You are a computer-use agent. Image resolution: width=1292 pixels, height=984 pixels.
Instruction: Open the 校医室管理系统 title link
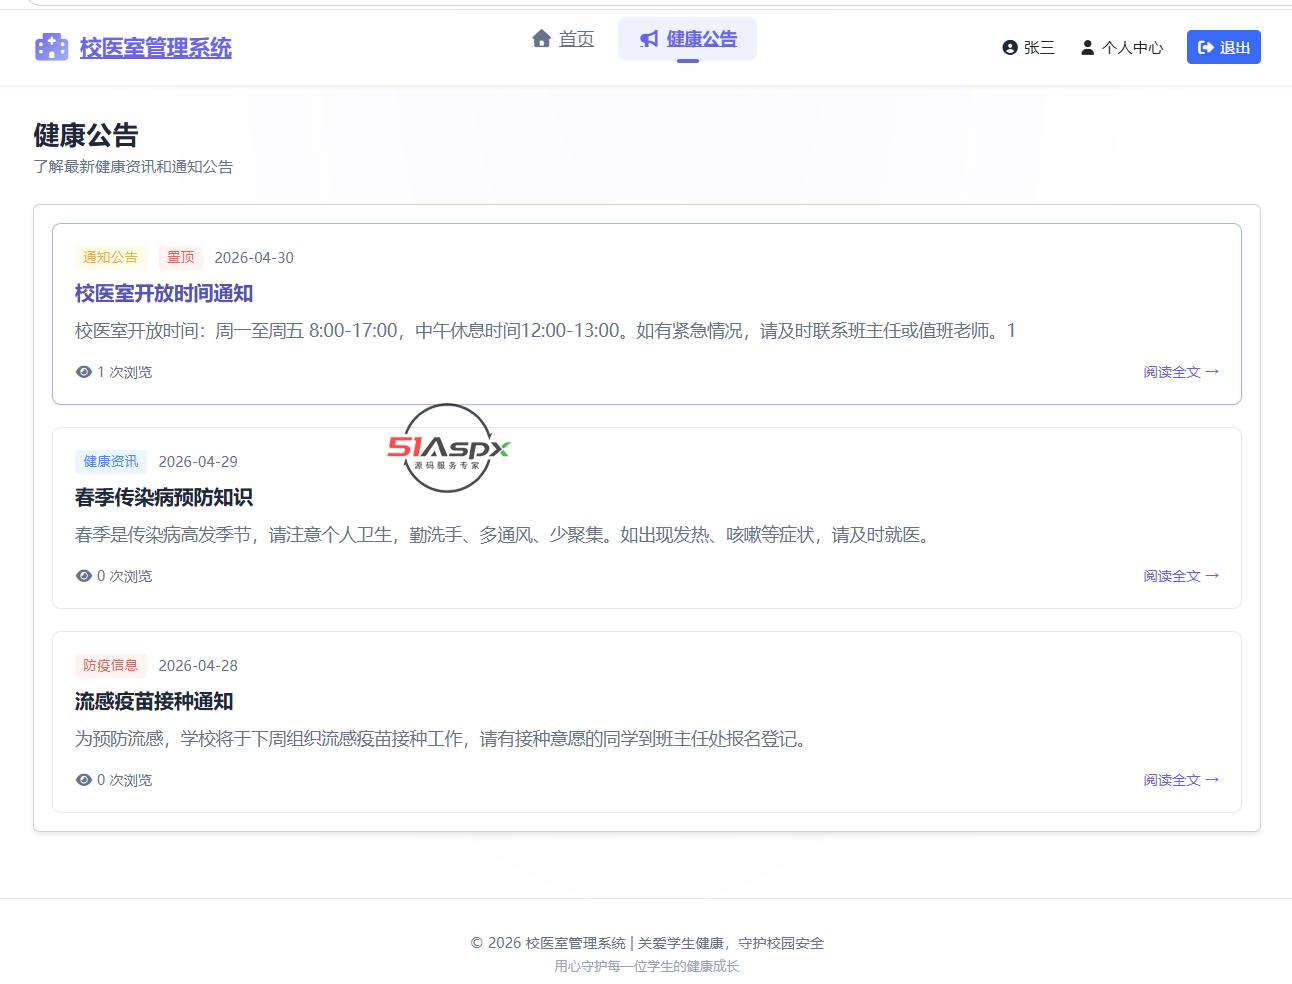156,47
